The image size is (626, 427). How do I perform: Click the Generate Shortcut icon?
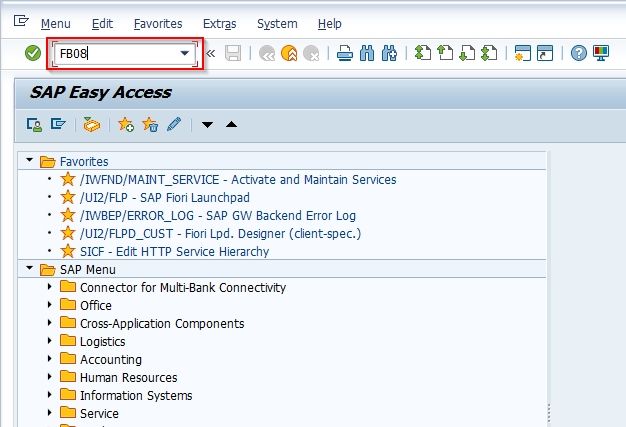tap(545, 53)
